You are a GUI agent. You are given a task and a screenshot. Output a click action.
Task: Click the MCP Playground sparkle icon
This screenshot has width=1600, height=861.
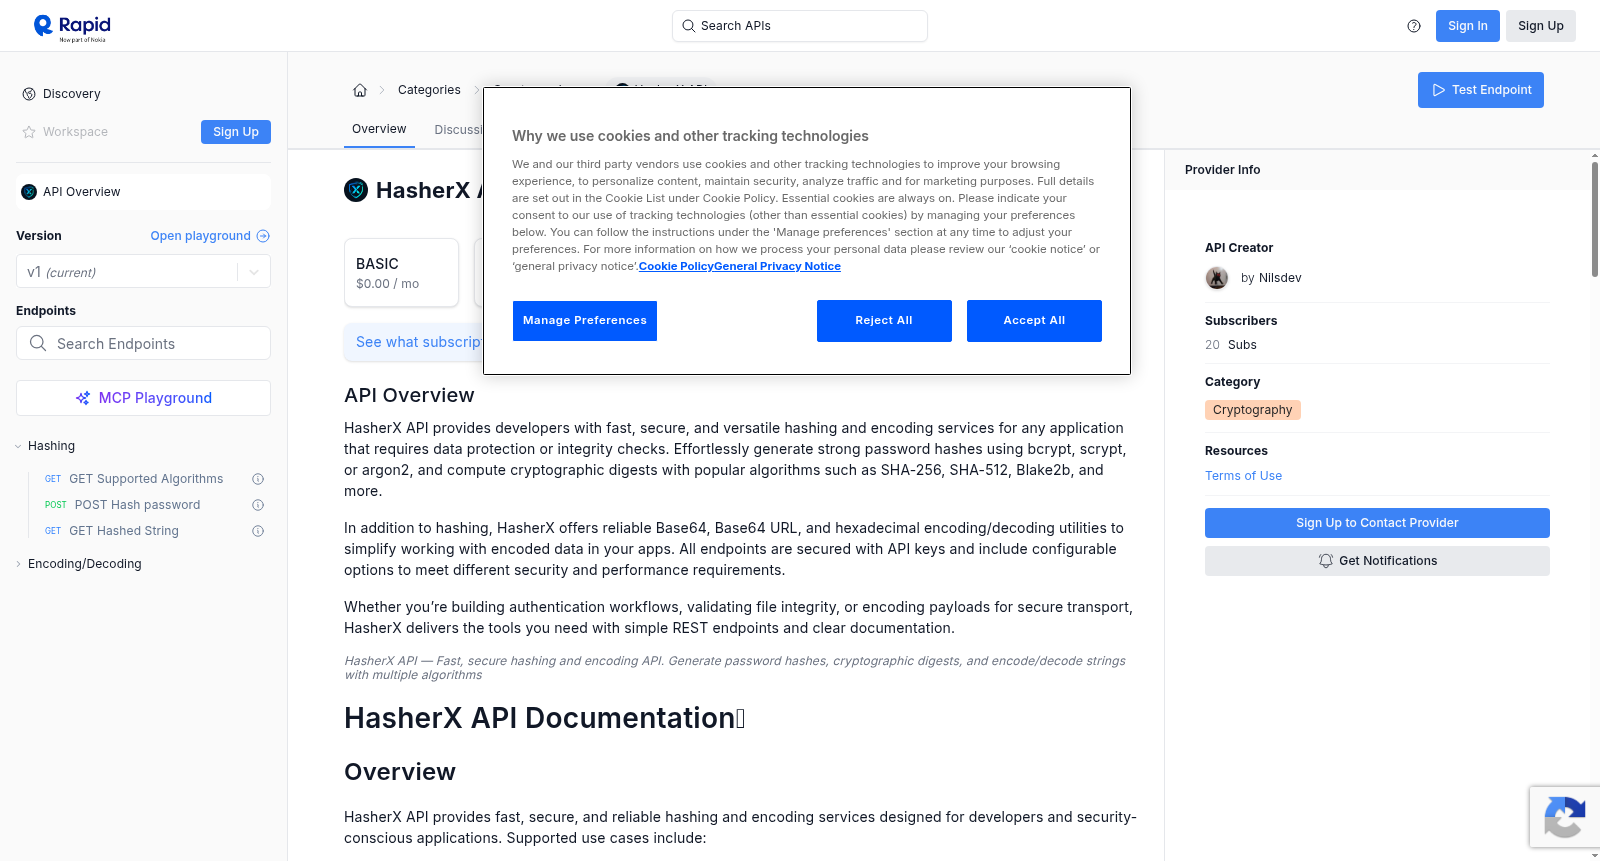point(83,398)
